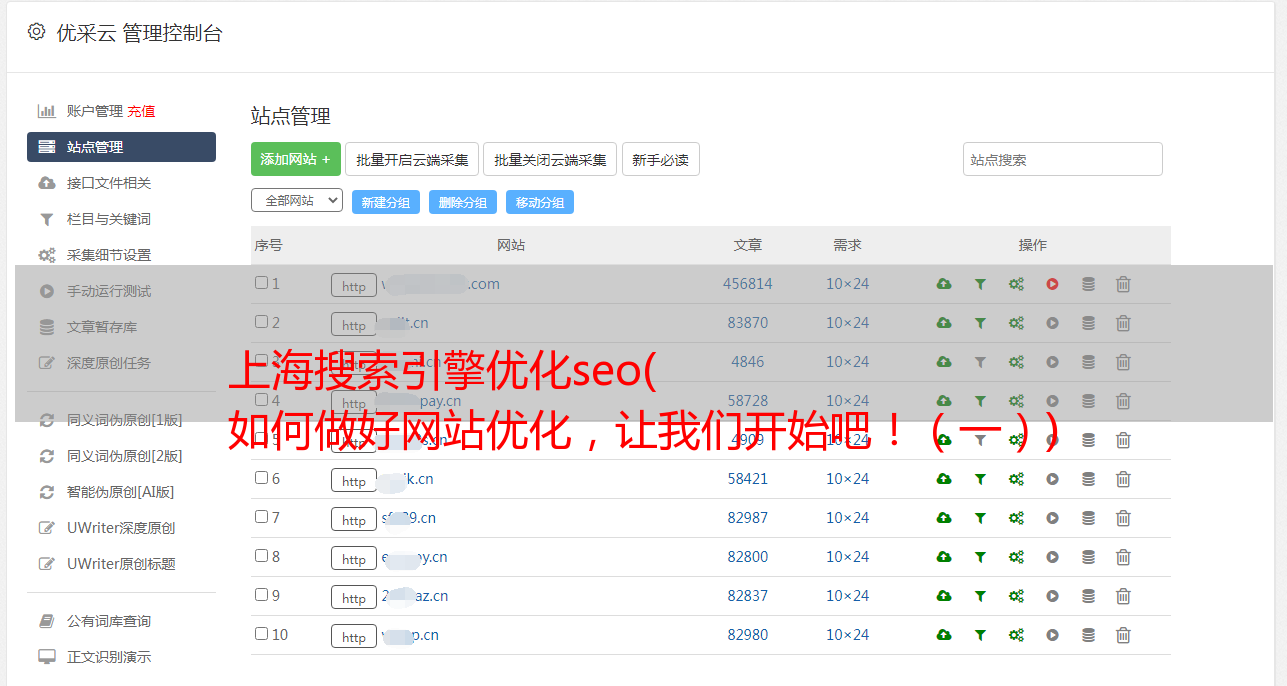Open the 全部网站 group dropdown
Viewport: 1287px width, 686px height.
point(297,200)
